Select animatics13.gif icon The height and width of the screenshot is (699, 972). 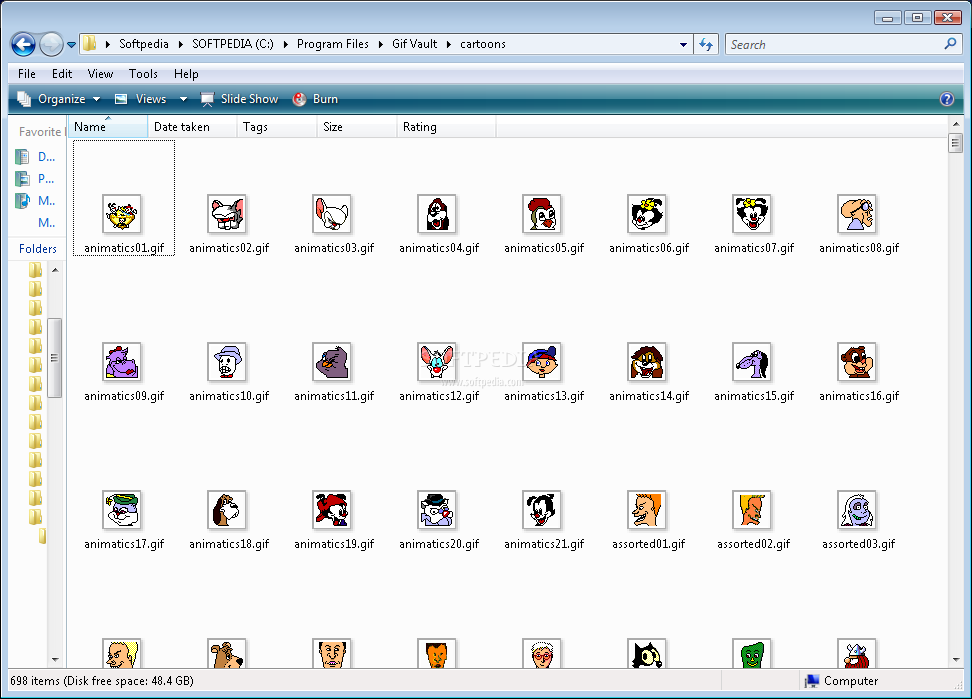coord(542,362)
